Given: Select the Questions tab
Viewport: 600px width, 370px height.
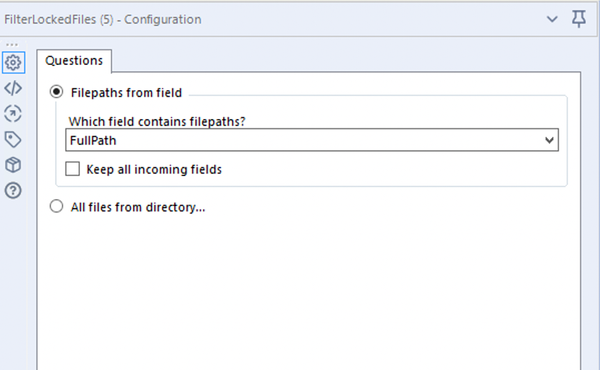Looking at the screenshot, I should point(74,60).
